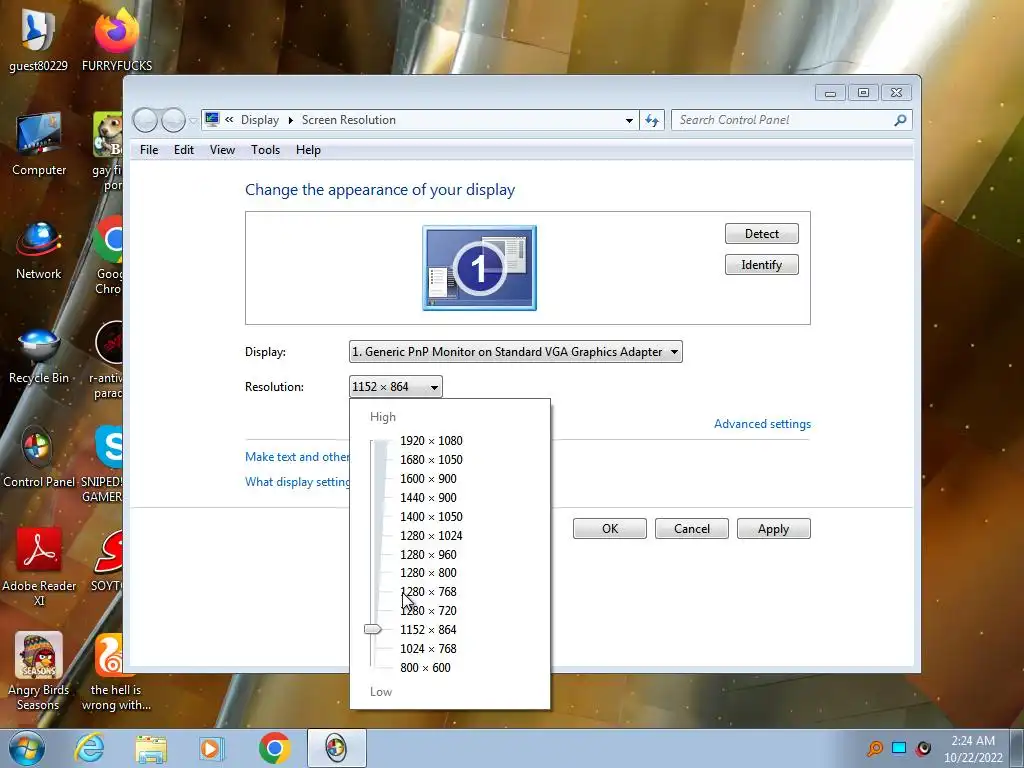Open the Edit menu

[x=184, y=150]
